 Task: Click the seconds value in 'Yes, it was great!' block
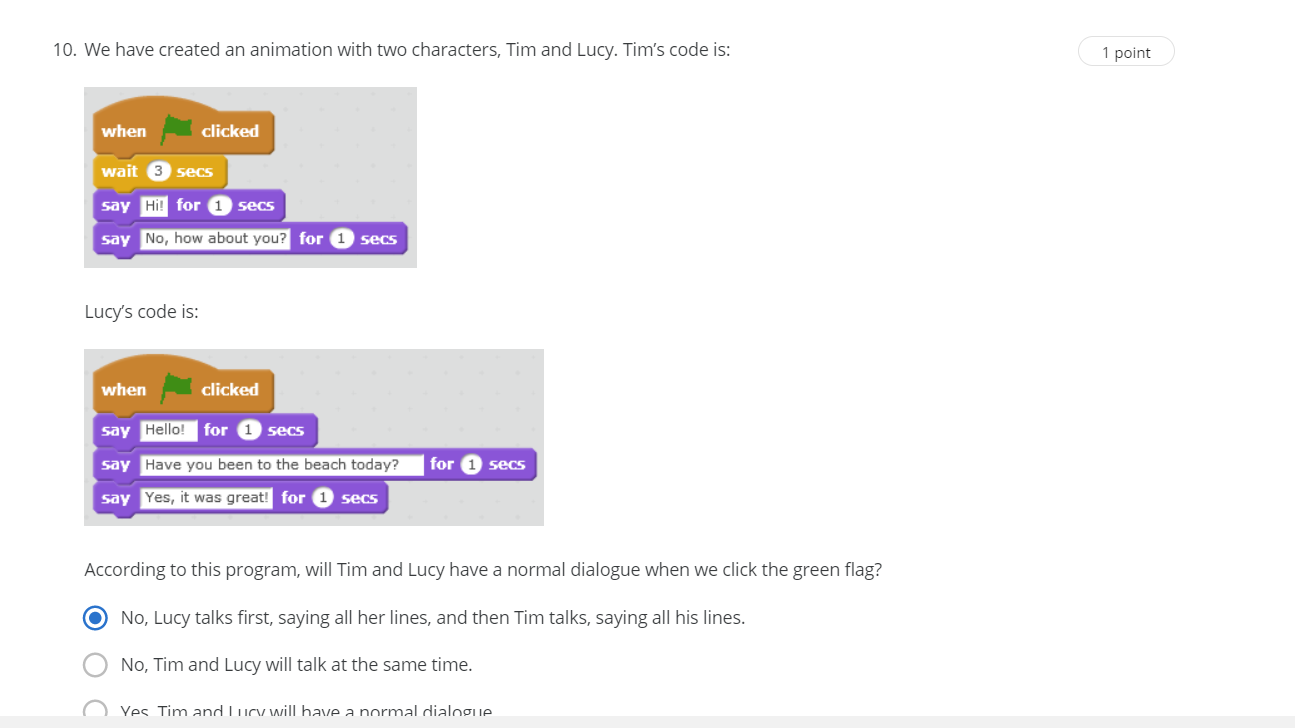tap(322, 498)
